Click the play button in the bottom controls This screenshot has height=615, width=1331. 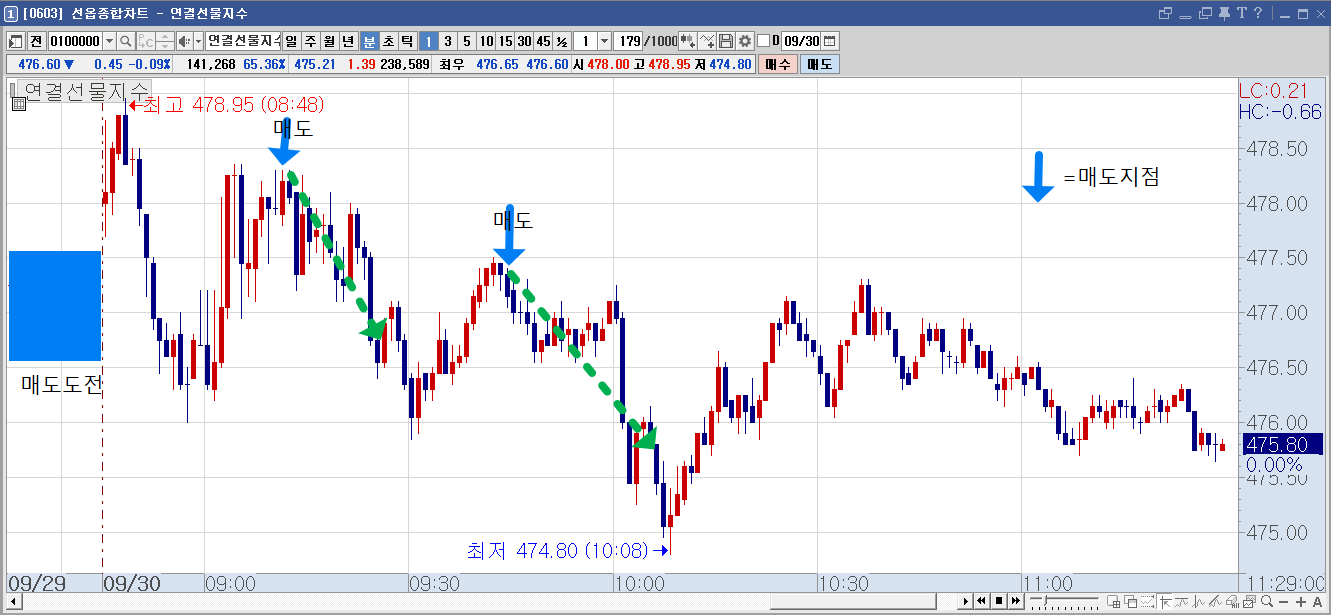(966, 602)
